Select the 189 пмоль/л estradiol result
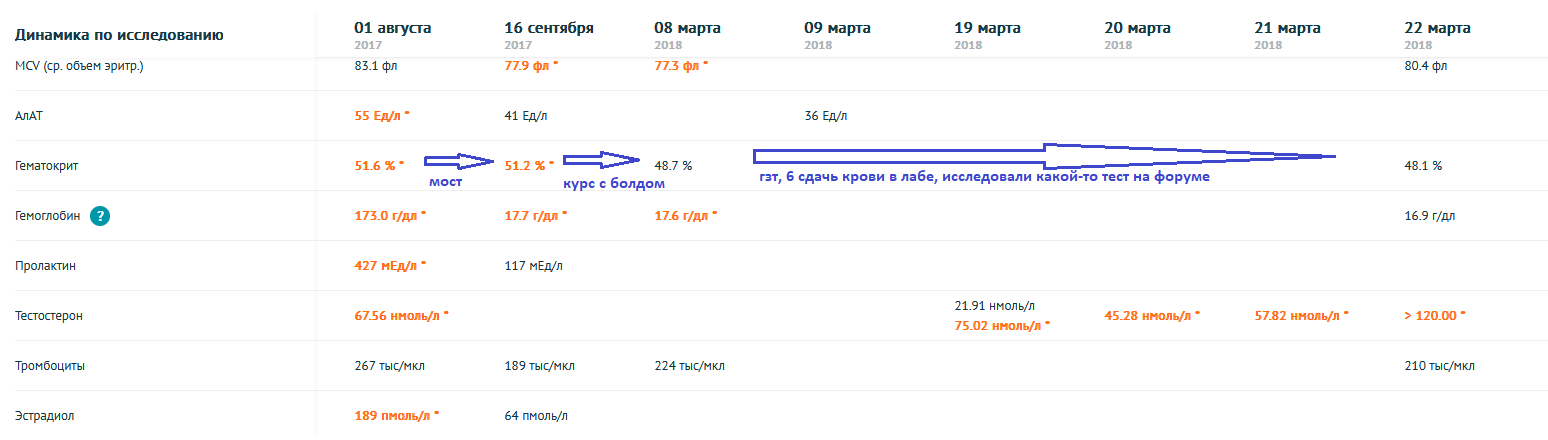The image size is (1548, 440). [x=392, y=416]
